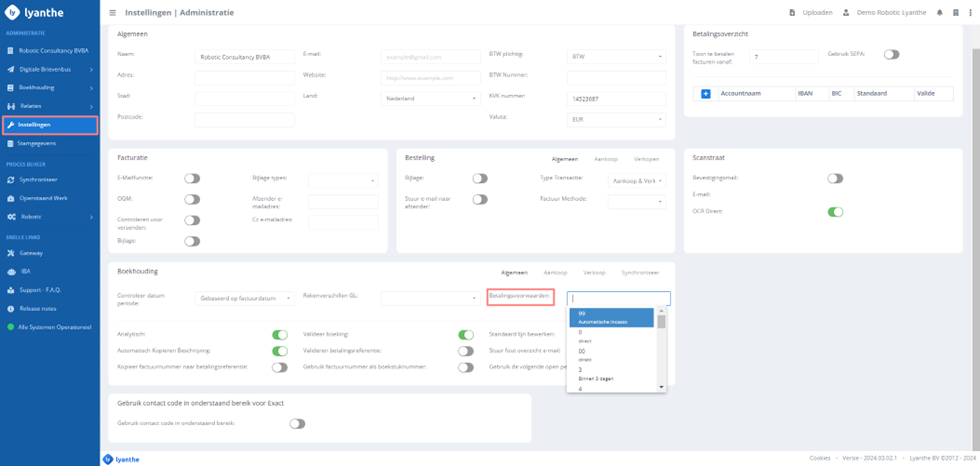Image resolution: width=980 pixels, height=466 pixels.
Task: Open the notifications bell icon
Action: point(939,13)
